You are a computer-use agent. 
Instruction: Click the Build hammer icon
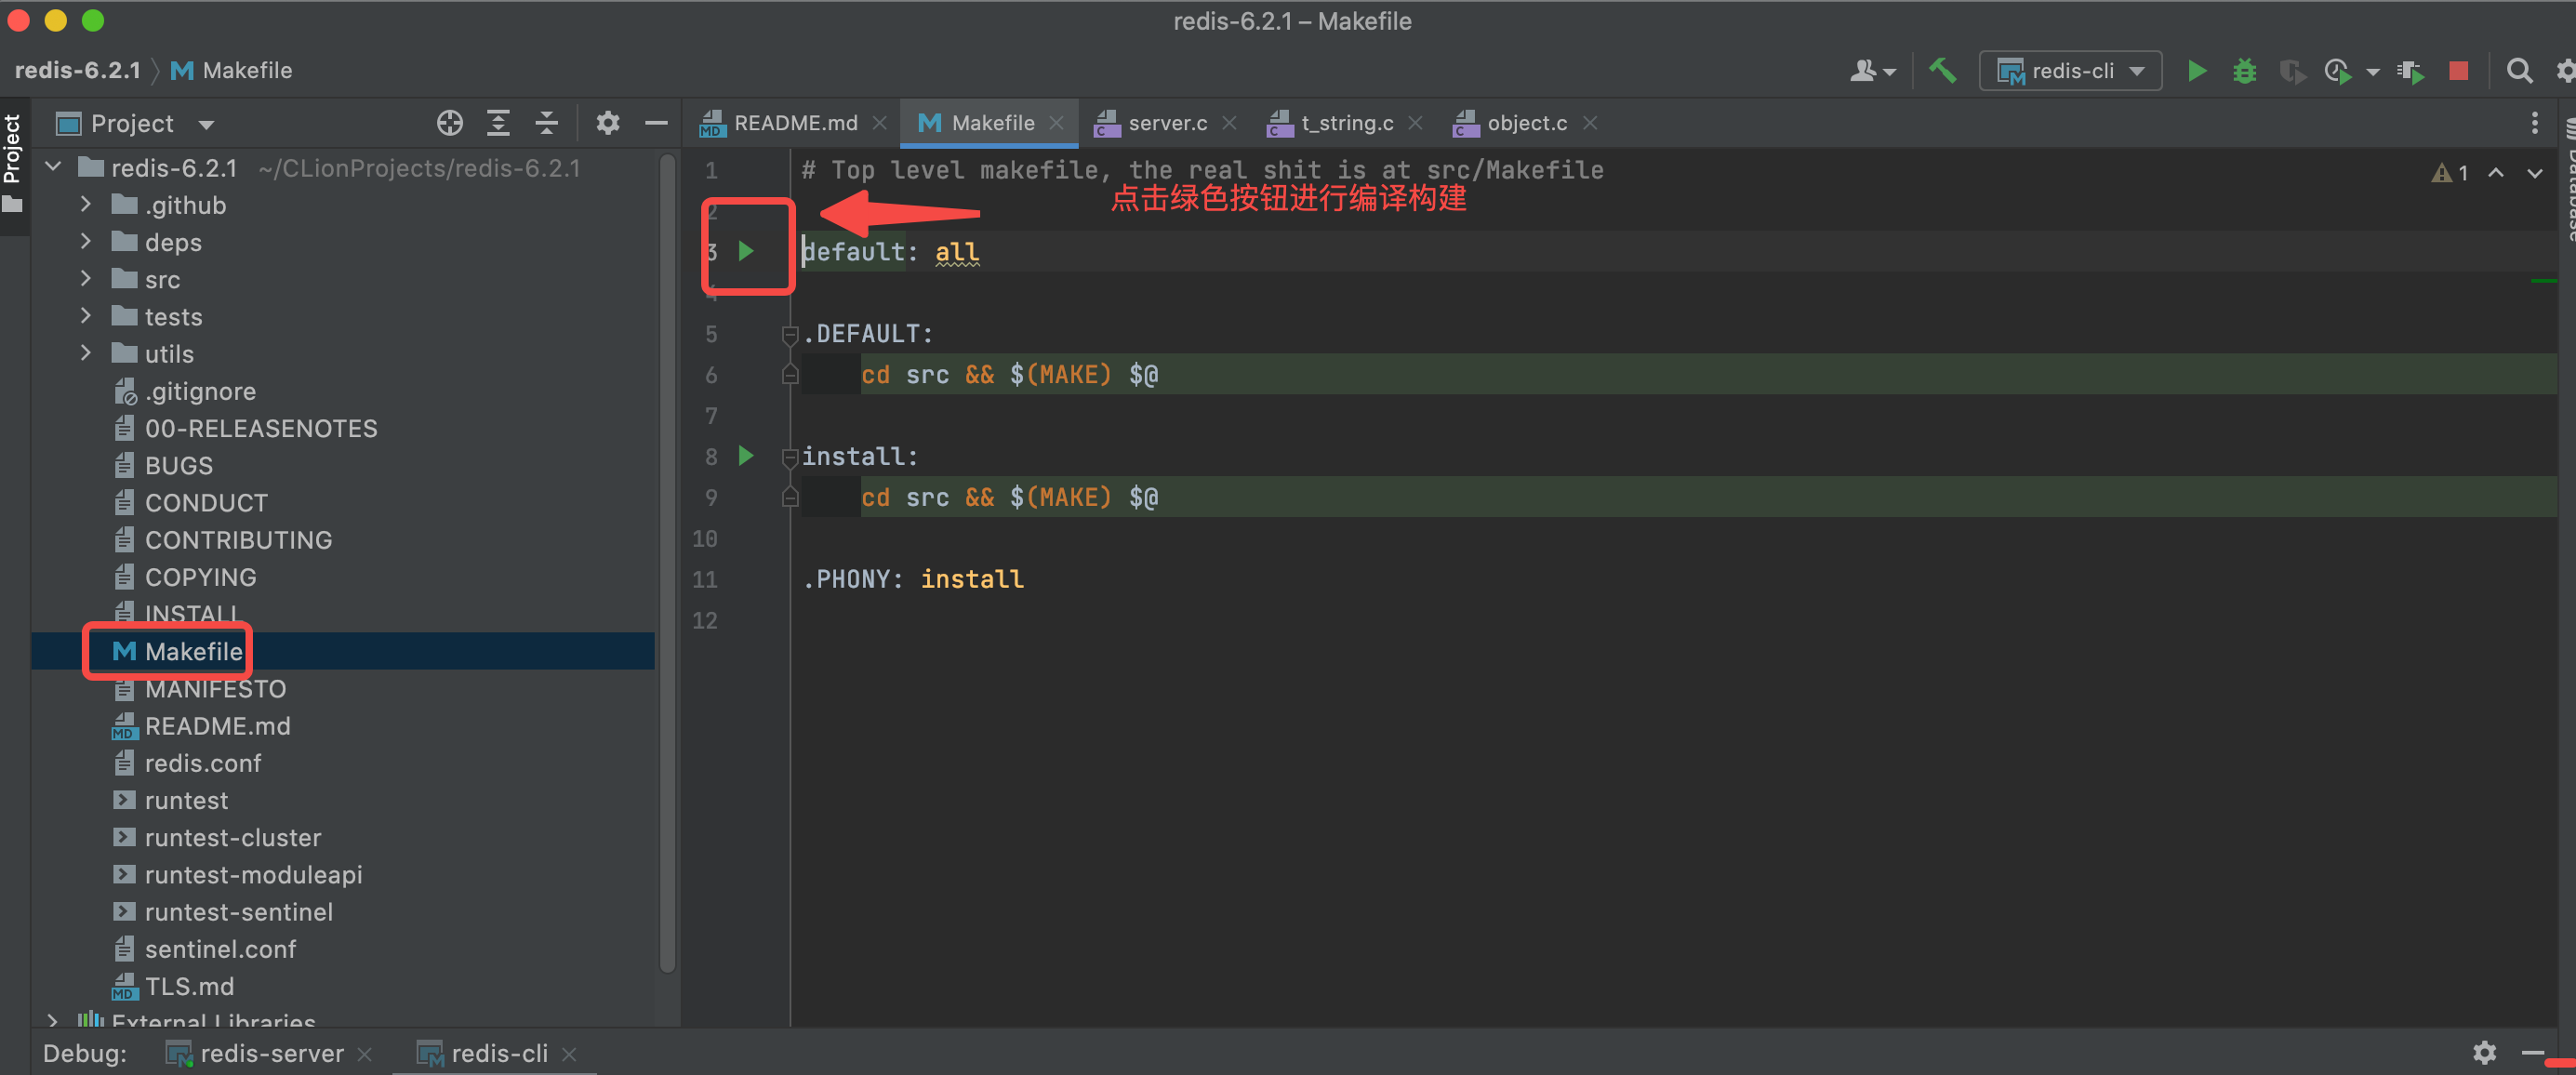click(x=1942, y=71)
